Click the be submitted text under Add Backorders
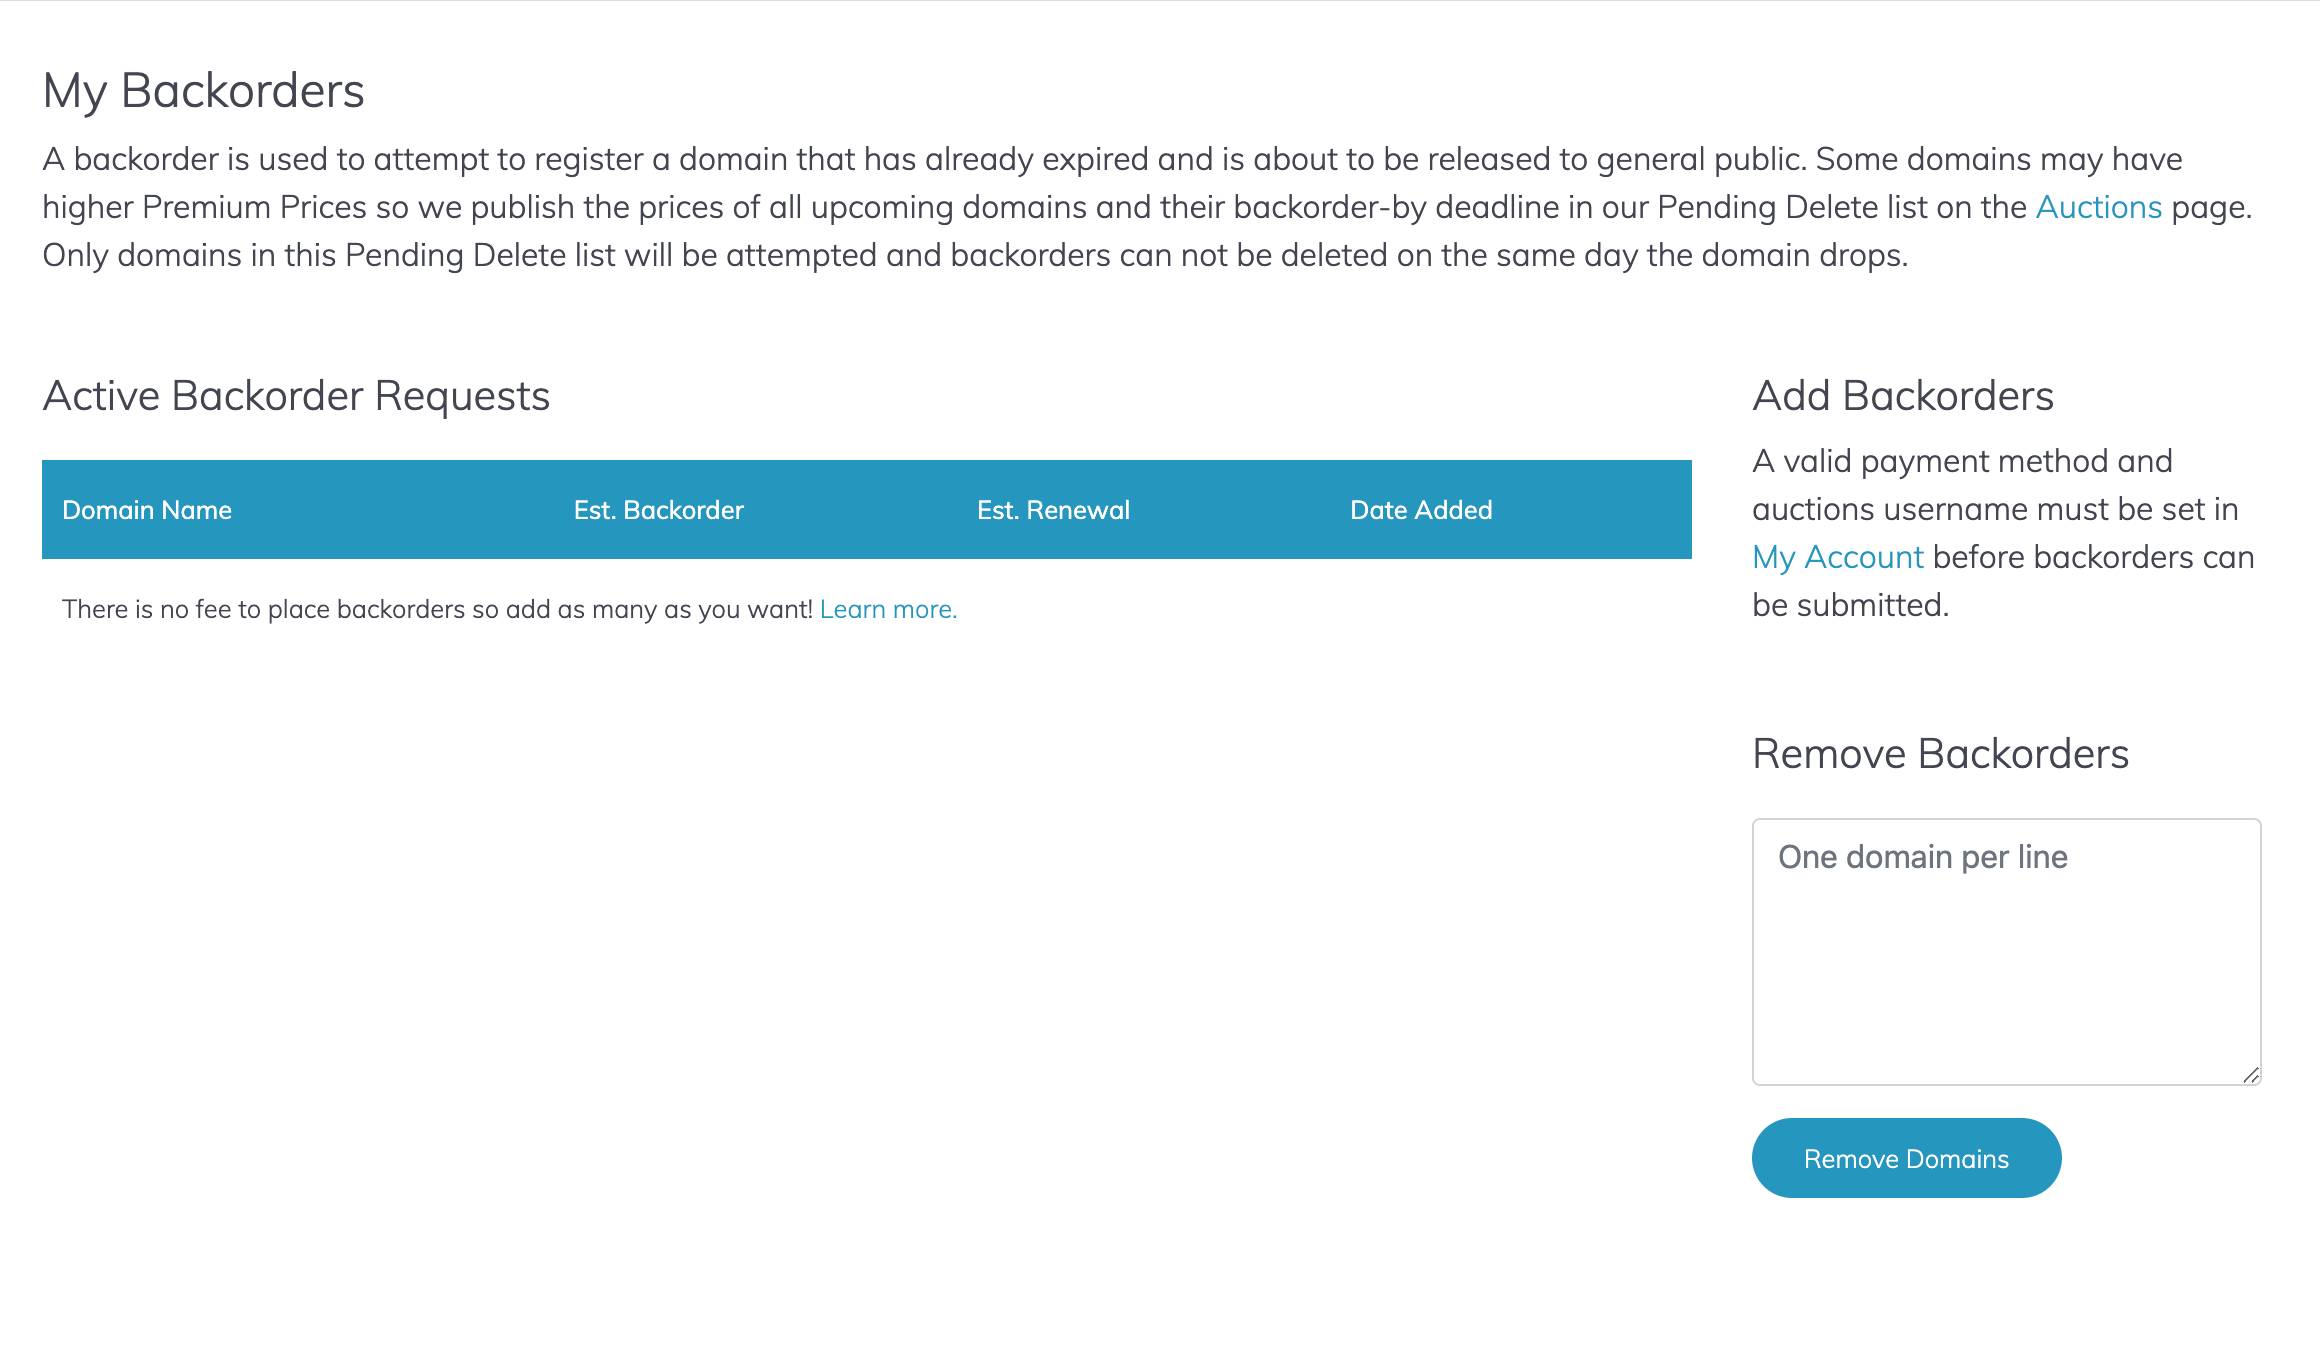 pos(1850,605)
